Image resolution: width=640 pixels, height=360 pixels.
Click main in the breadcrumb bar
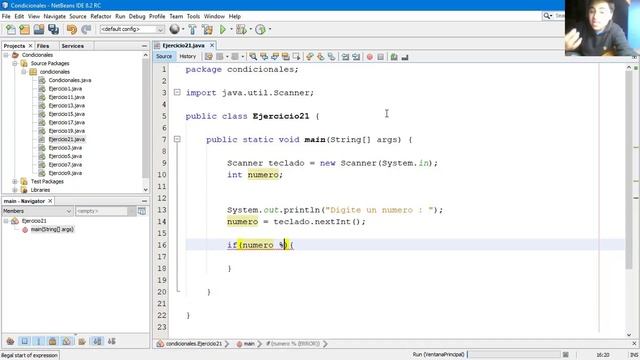pos(249,344)
